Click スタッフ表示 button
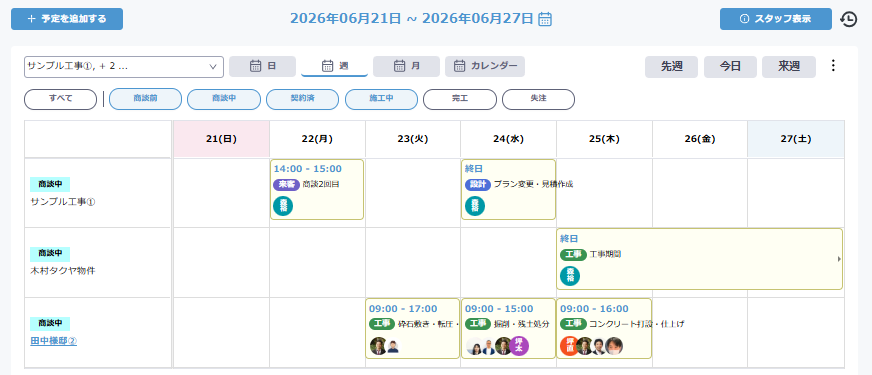Image resolution: width=872 pixels, height=375 pixels. pyautogui.click(x=776, y=19)
